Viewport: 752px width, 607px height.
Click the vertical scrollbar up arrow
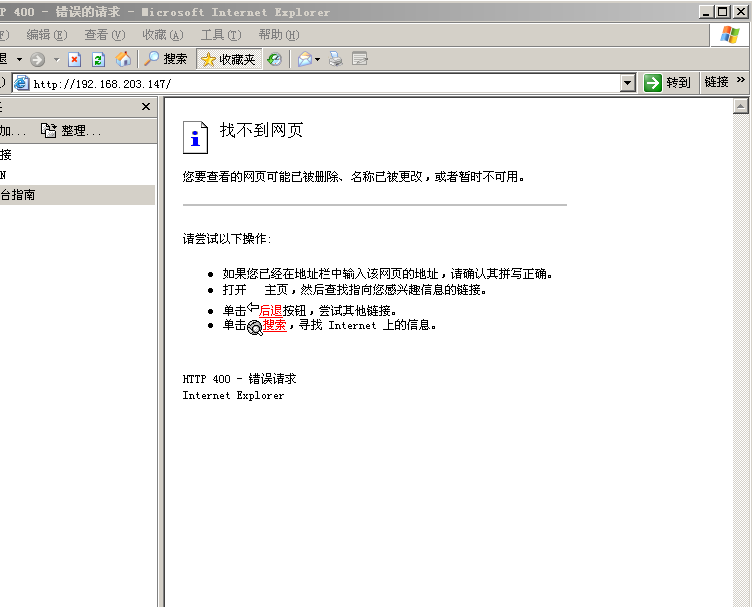point(740,106)
